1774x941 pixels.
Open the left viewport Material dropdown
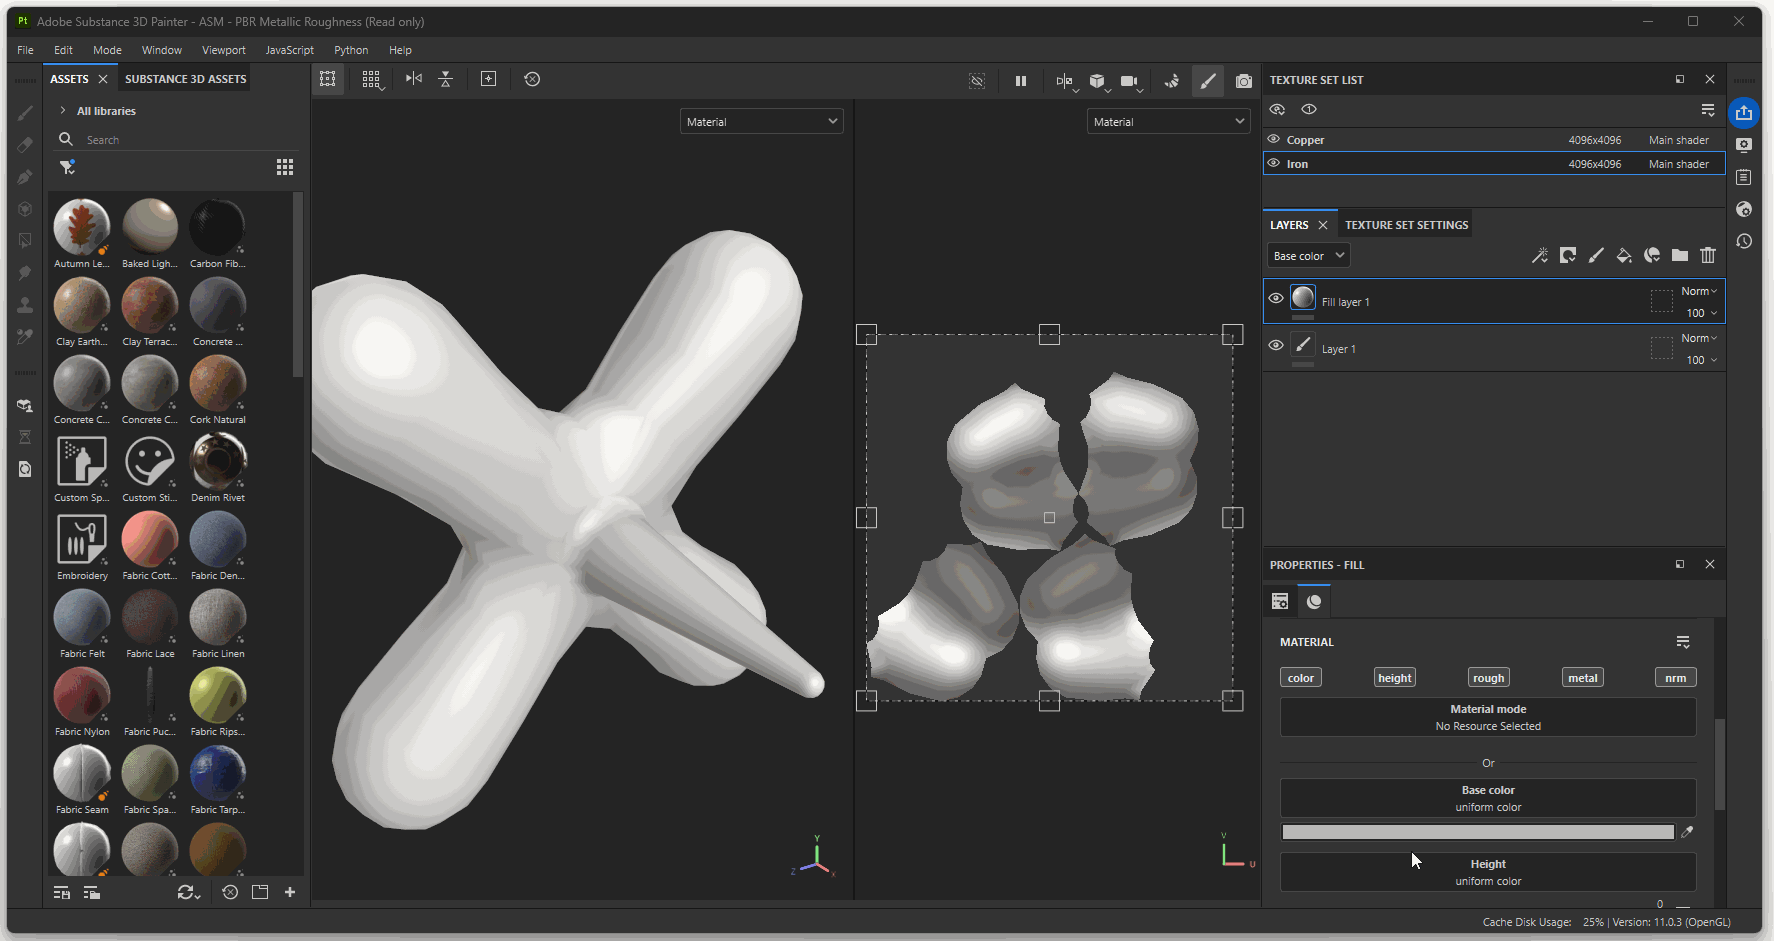tap(761, 122)
